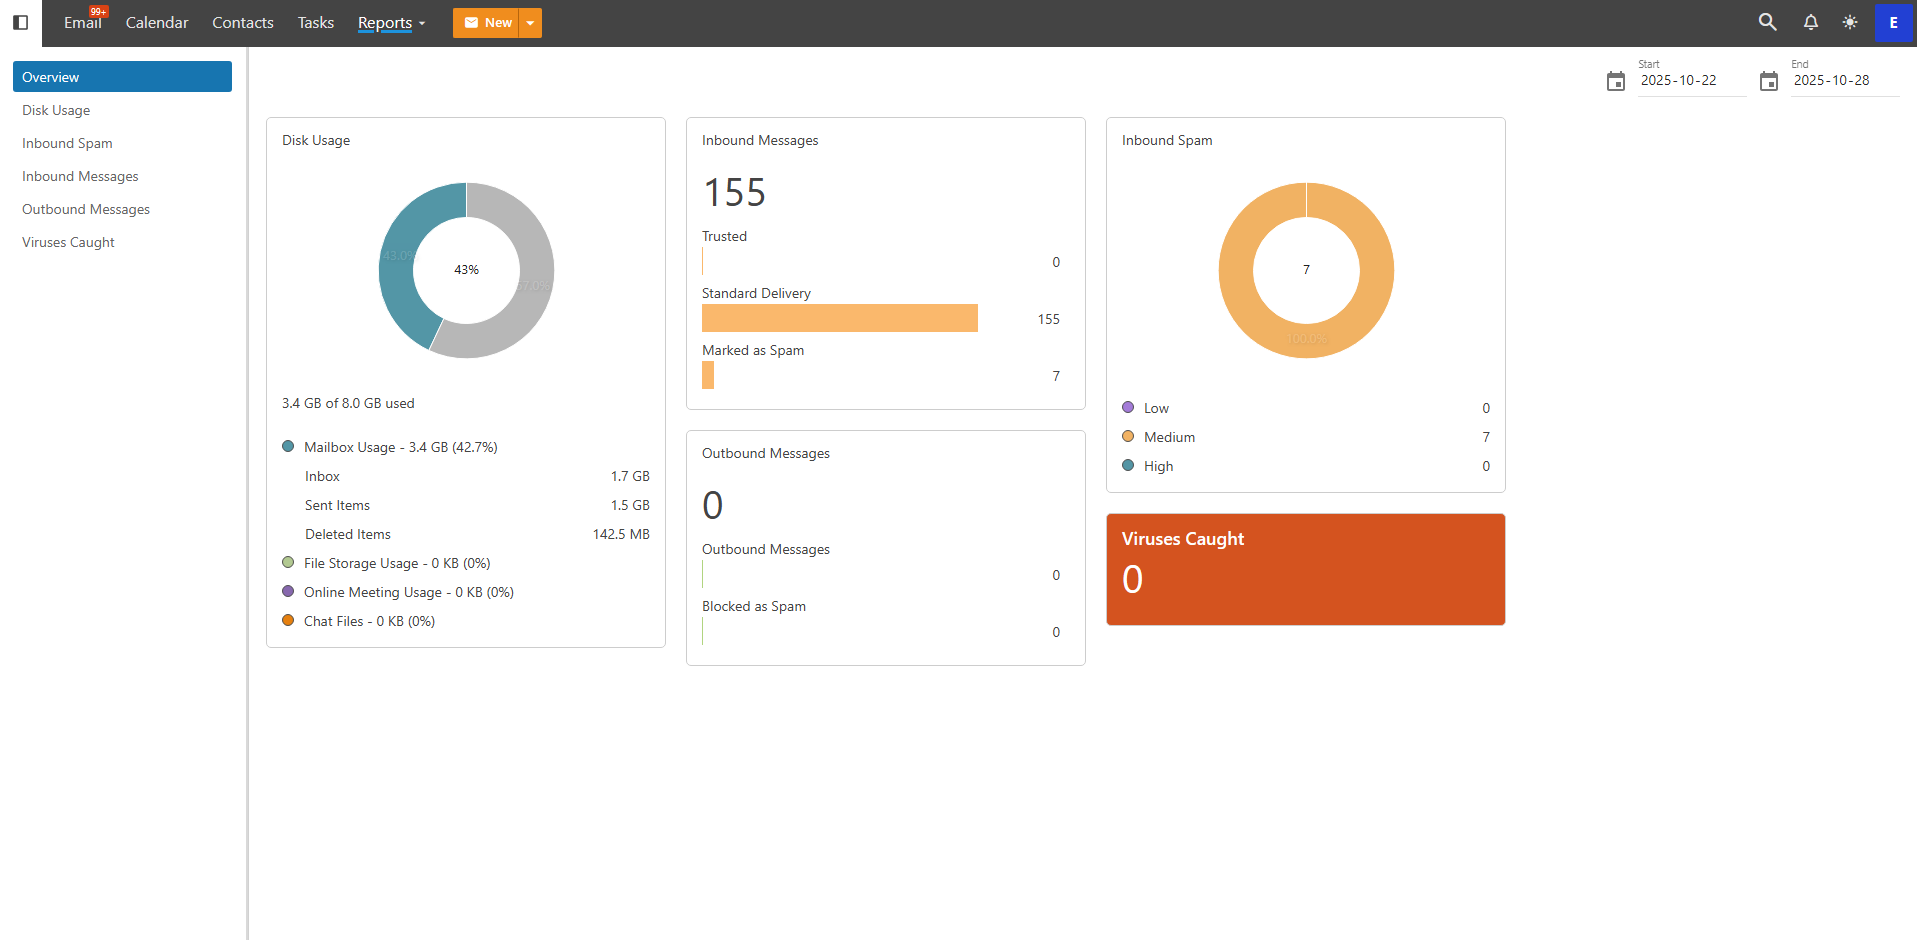Open the user avatar E menu

[x=1893, y=22]
